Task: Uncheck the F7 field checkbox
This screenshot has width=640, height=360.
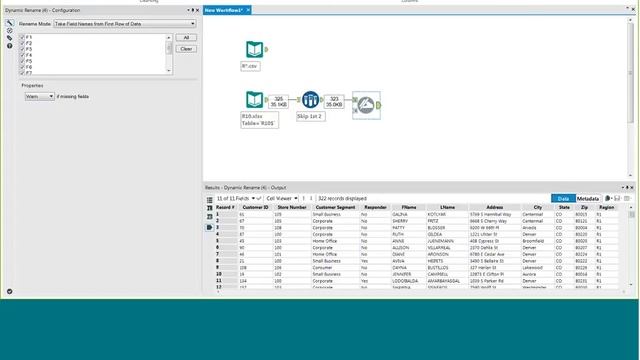Action: 22,72
